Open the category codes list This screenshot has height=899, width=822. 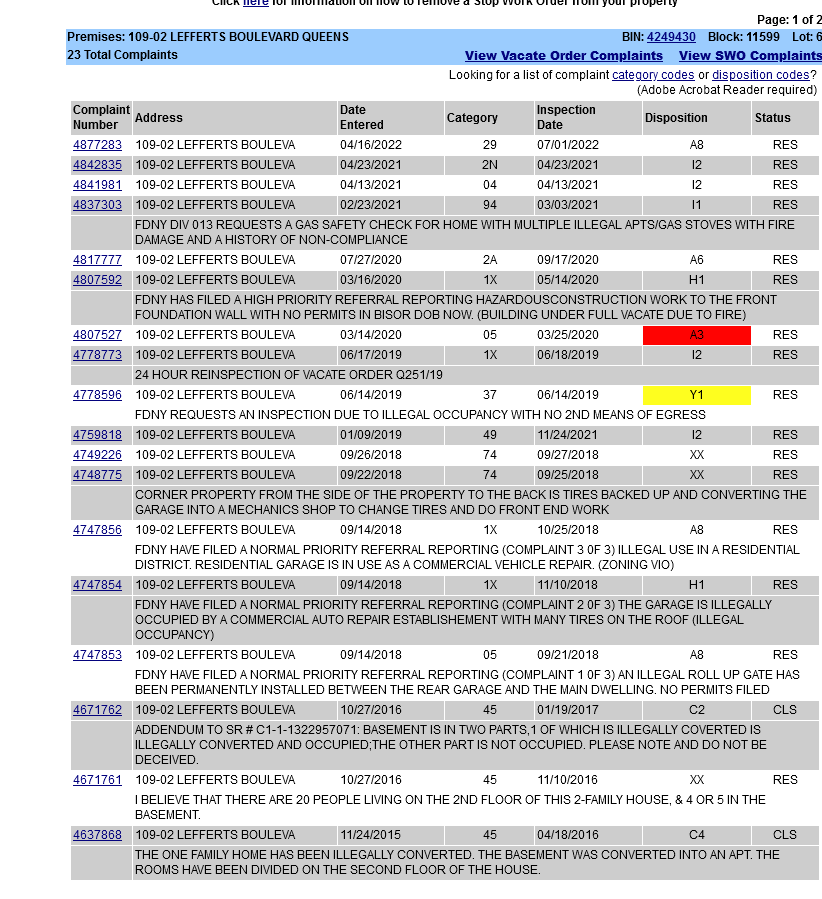[653, 75]
